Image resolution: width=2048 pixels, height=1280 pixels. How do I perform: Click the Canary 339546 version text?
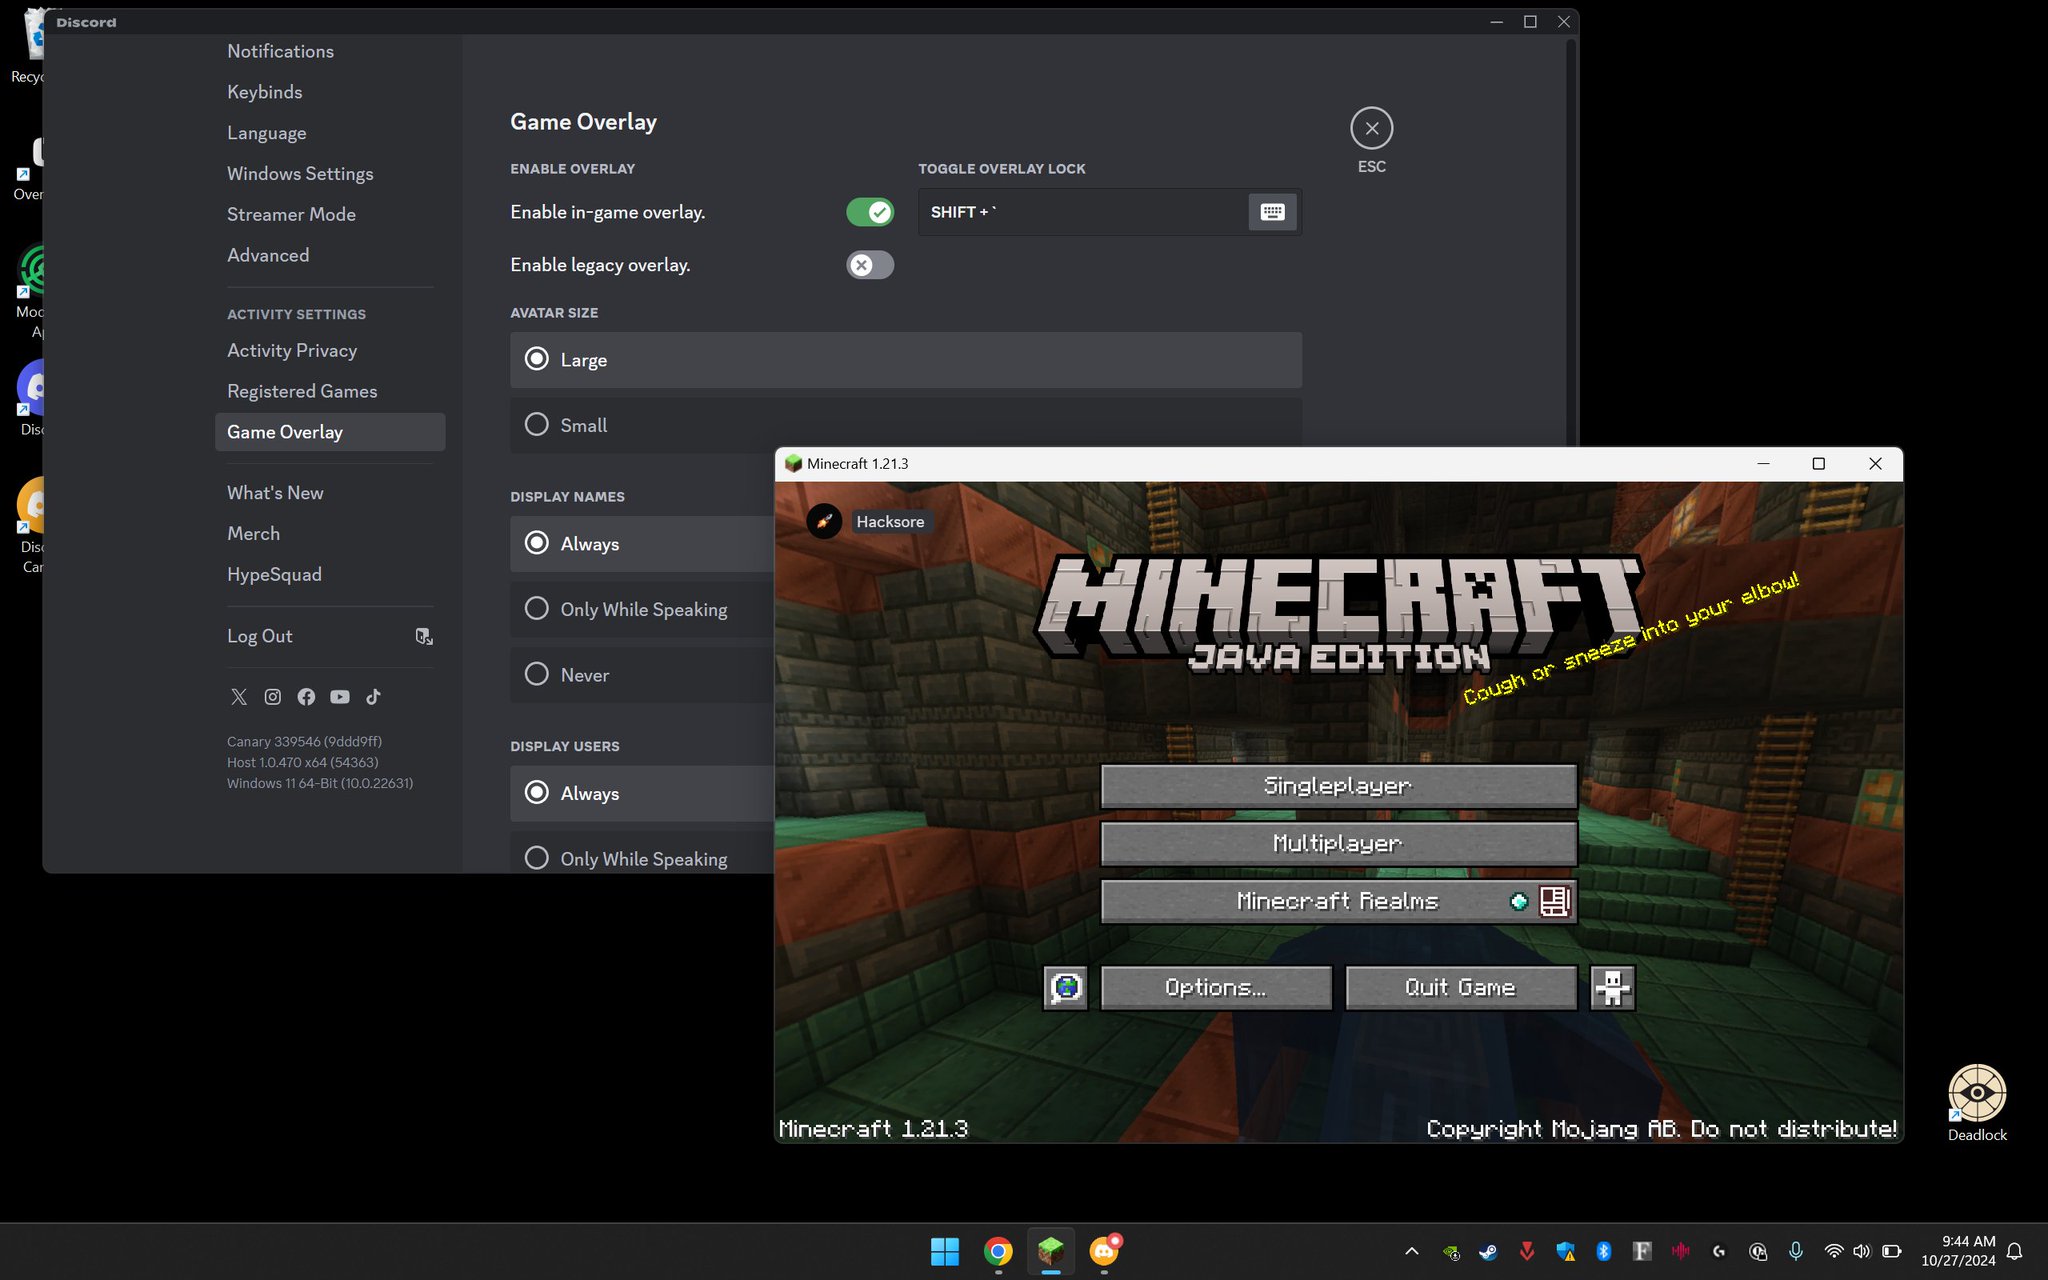304,742
